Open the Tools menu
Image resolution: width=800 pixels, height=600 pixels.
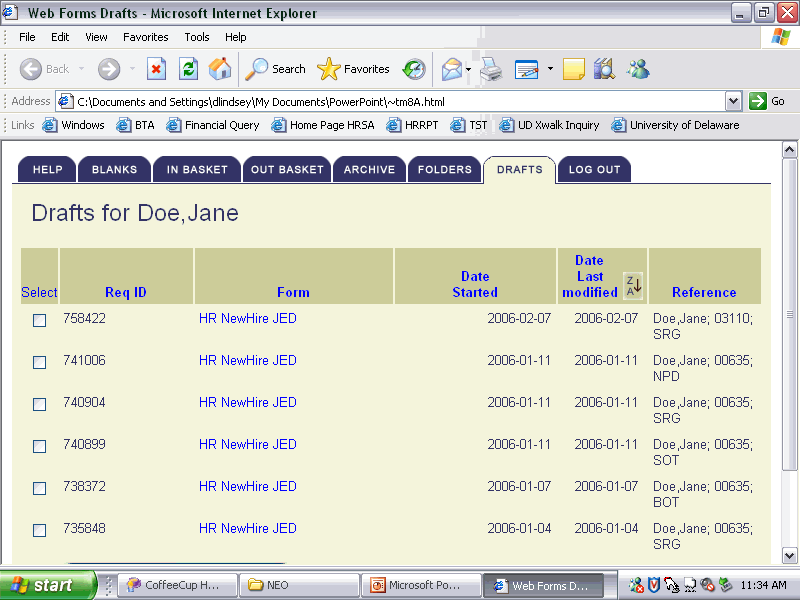(x=197, y=37)
